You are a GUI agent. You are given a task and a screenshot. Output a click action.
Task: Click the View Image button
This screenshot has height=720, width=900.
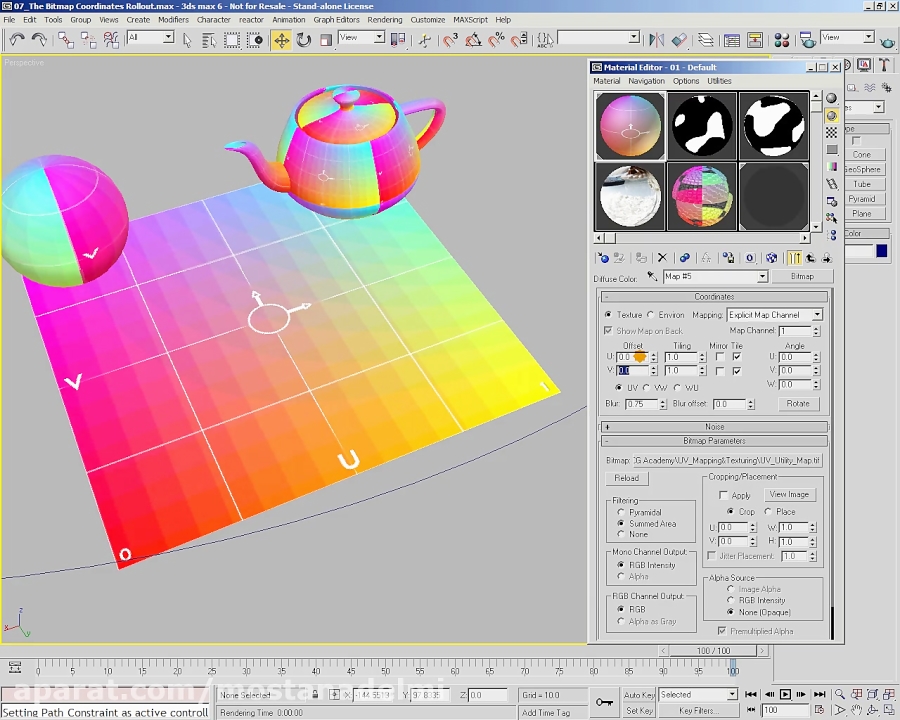tap(788, 495)
